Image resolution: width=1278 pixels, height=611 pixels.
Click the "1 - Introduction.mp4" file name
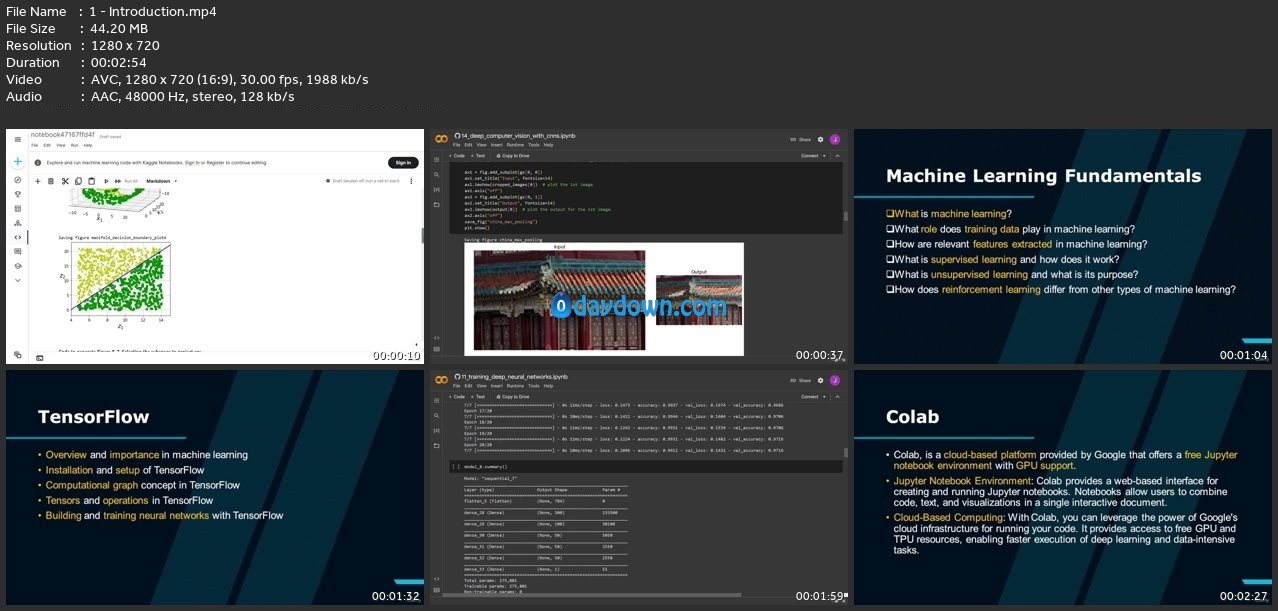click(x=153, y=11)
